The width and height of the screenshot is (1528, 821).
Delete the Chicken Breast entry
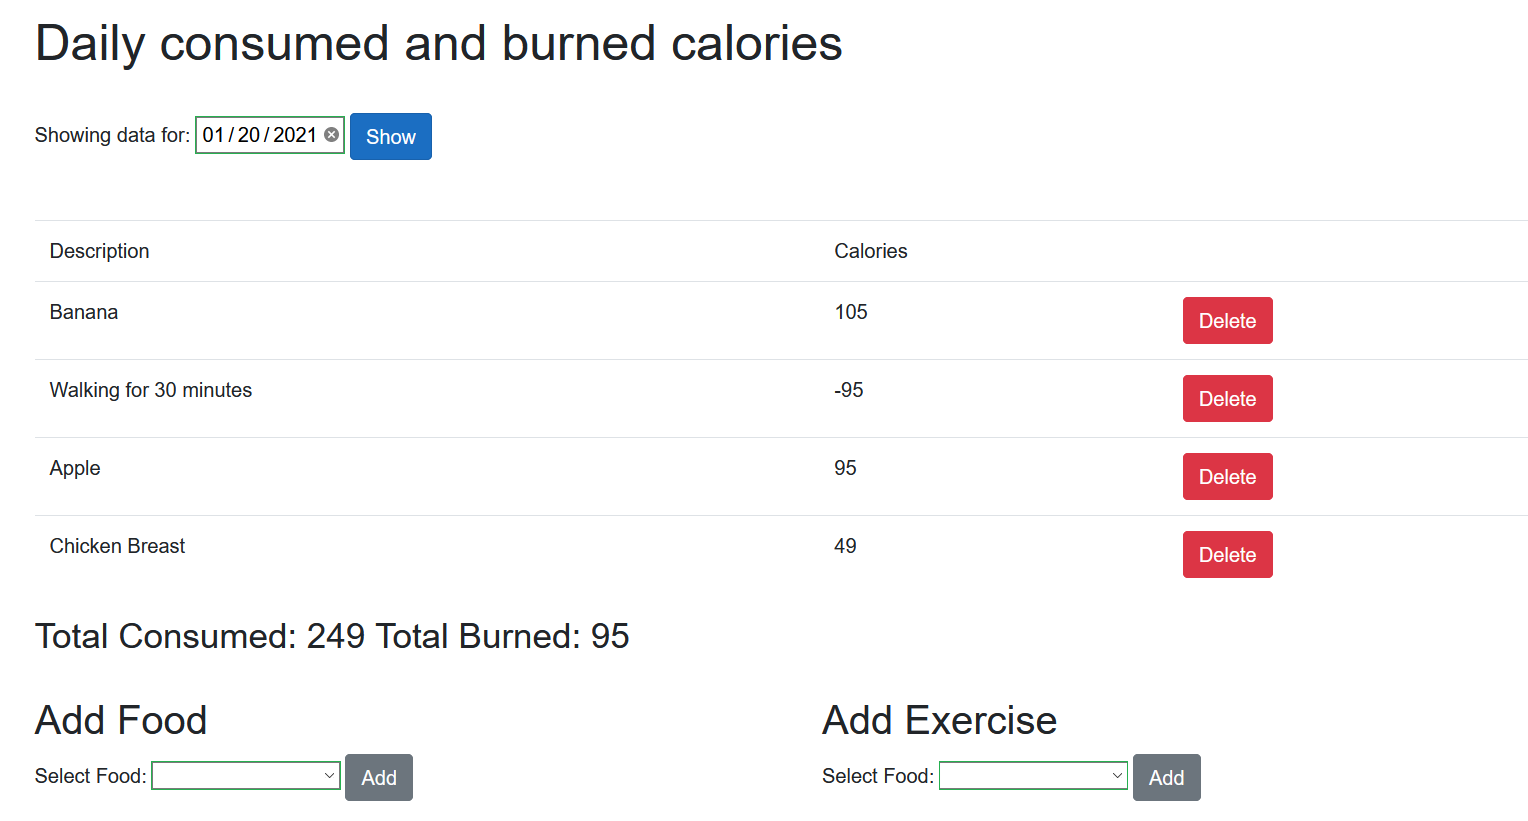(x=1227, y=555)
